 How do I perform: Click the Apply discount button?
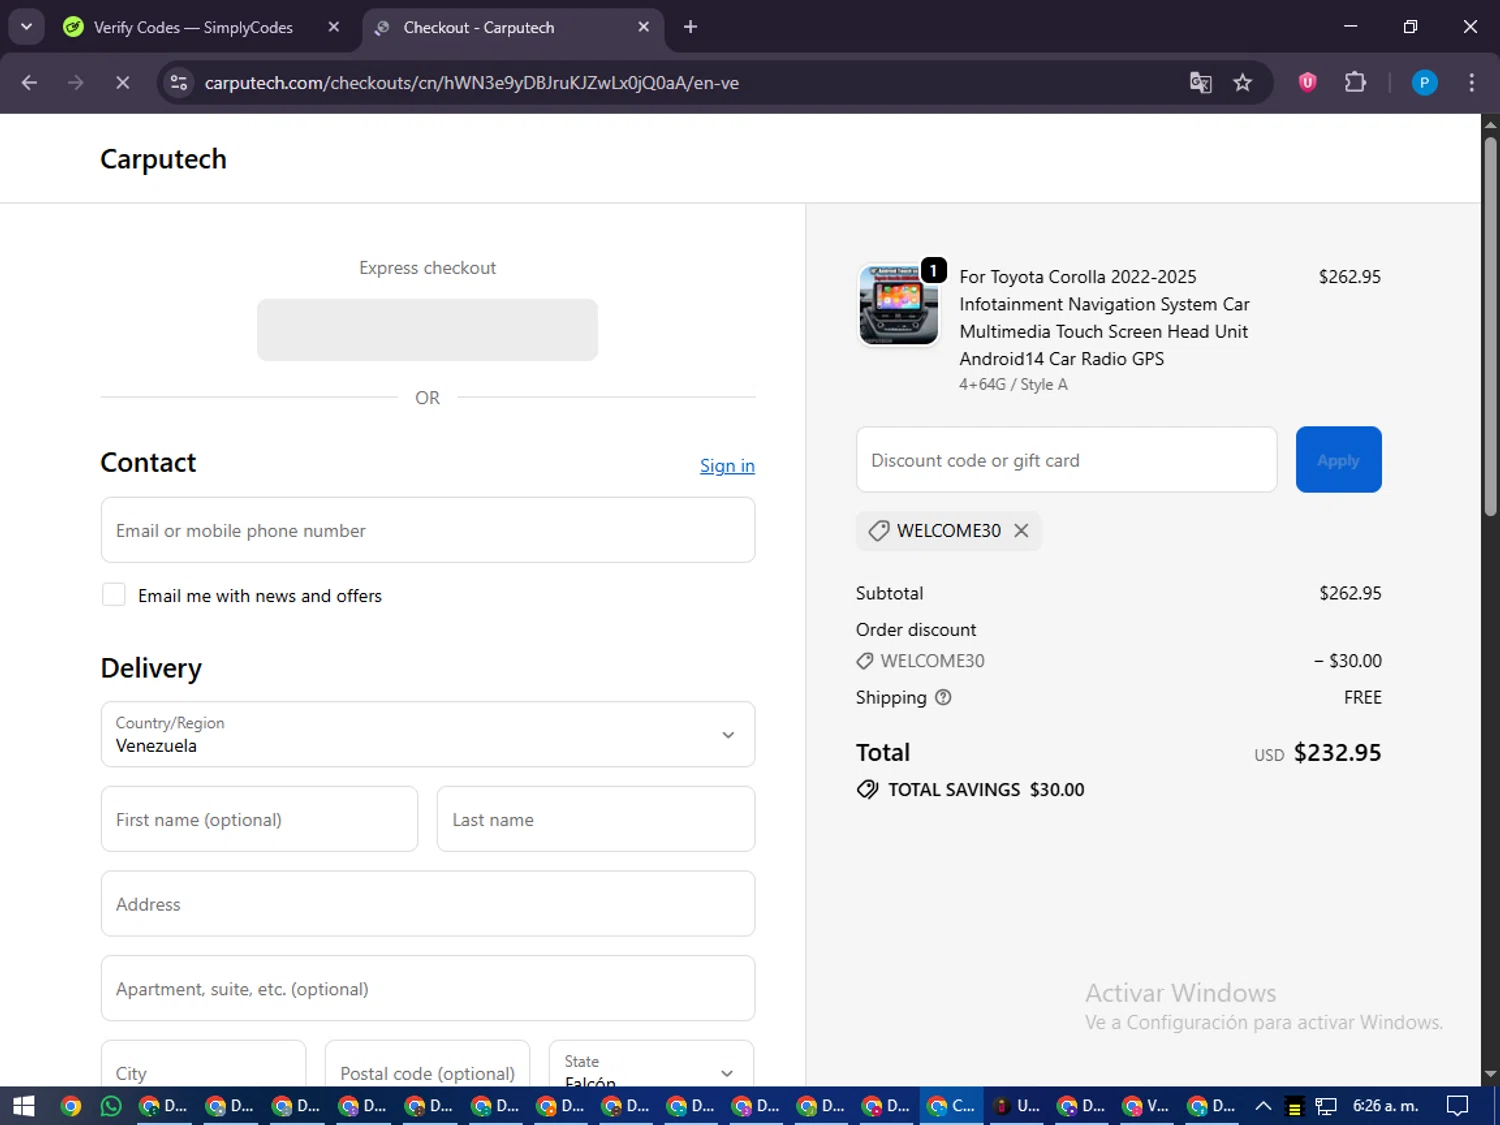pyautogui.click(x=1338, y=460)
